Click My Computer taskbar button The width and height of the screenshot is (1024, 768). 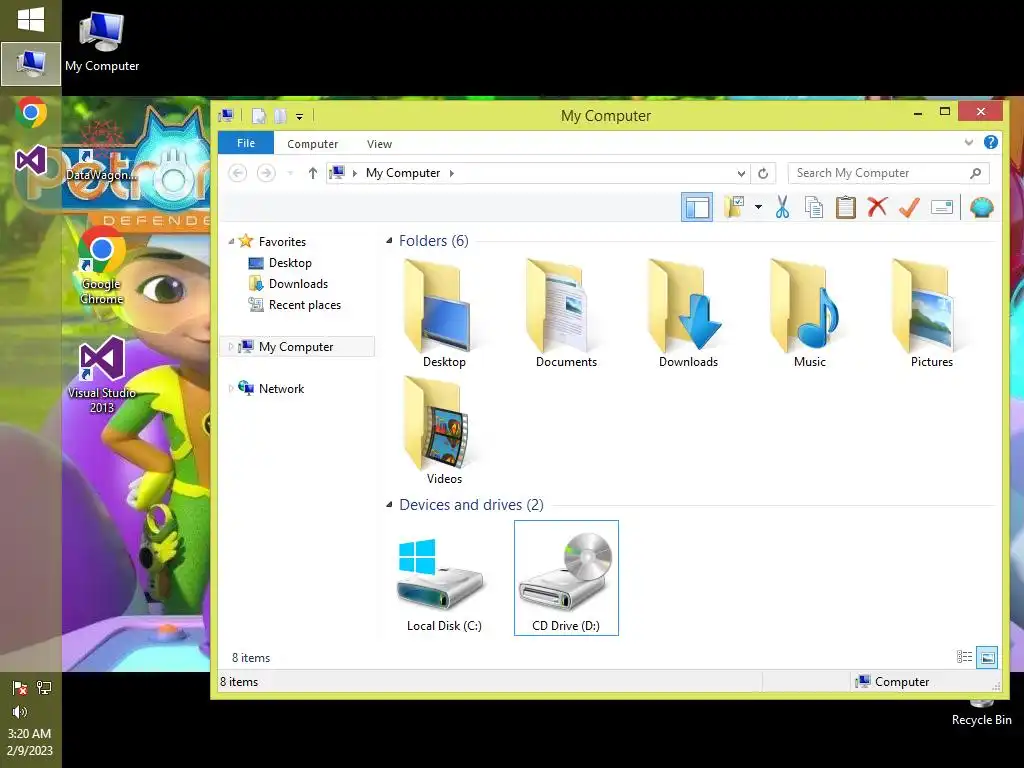[x=31, y=64]
